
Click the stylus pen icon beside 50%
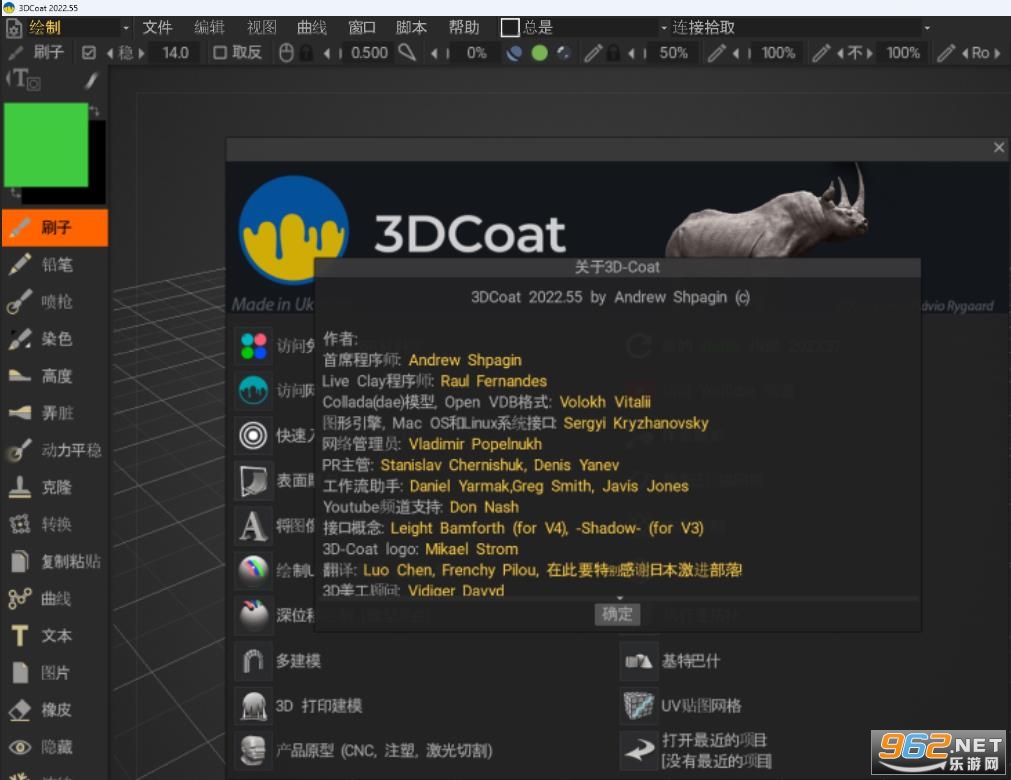tap(593, 53)
